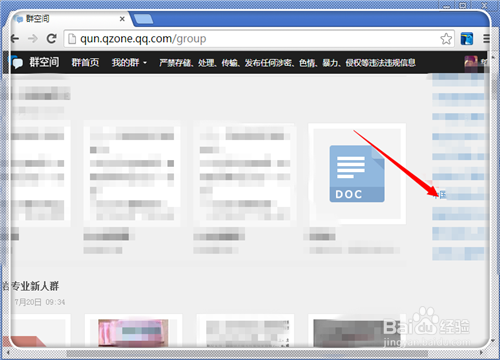Viewport: 500px width, 360px height.
Task: Open the DOC file icon
Action: [x=357, y=174]
